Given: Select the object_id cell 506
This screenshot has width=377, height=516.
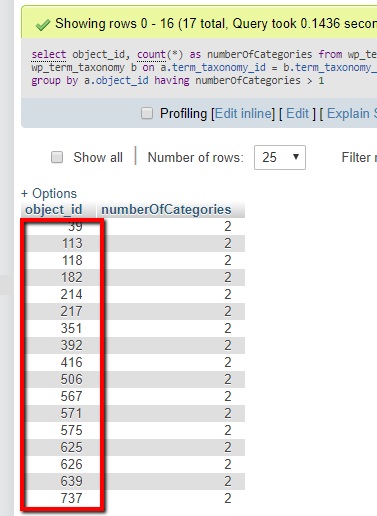Looking at the screenshot, I should pos(72,379).
